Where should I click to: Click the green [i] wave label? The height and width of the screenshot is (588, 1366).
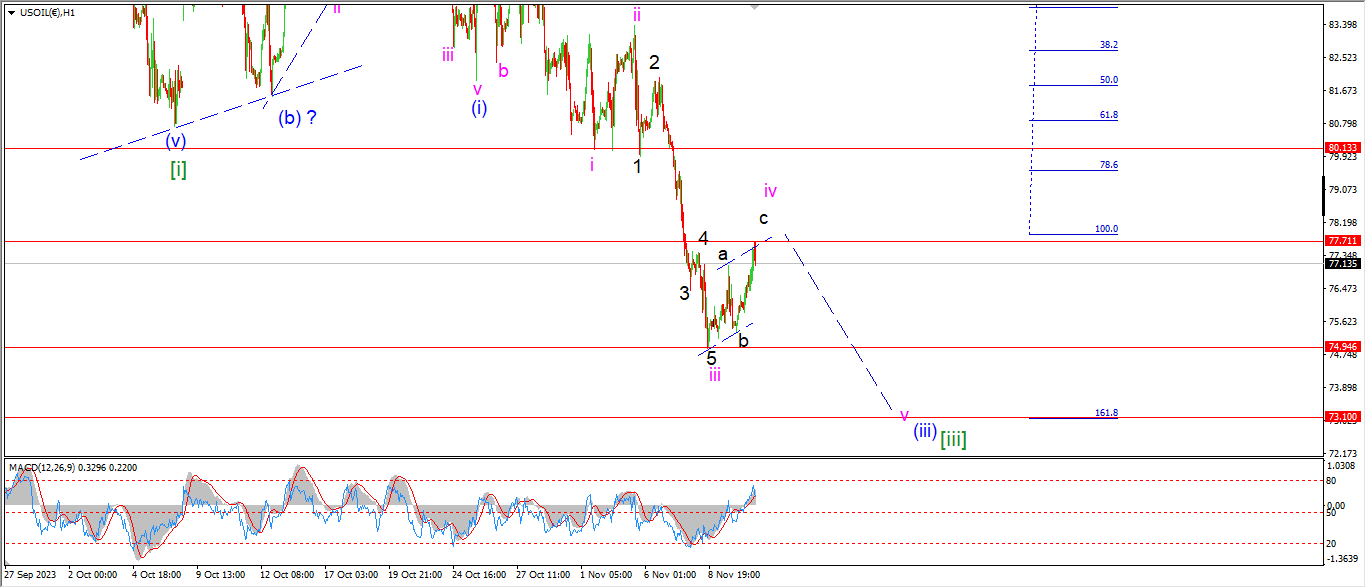[178, 169]
